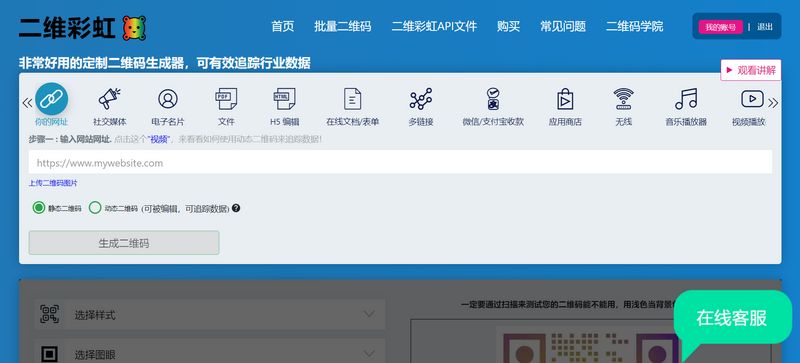Pick the 多链接 network icon

click(421, 99)
